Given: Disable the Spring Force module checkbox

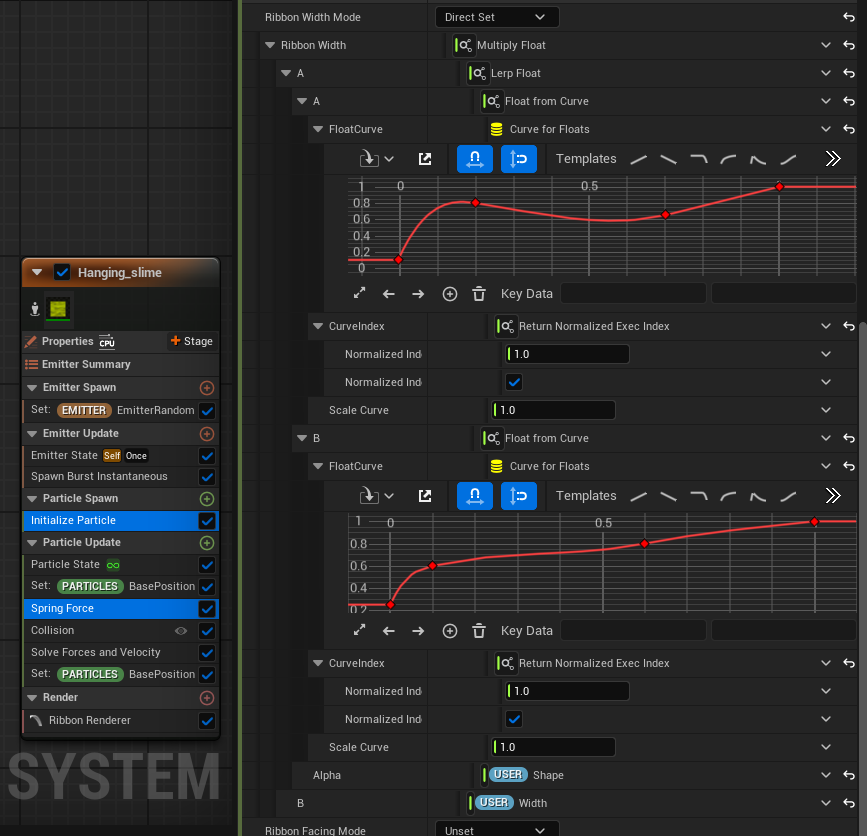Looking at the screenshot, I should (x=207, y=609).
